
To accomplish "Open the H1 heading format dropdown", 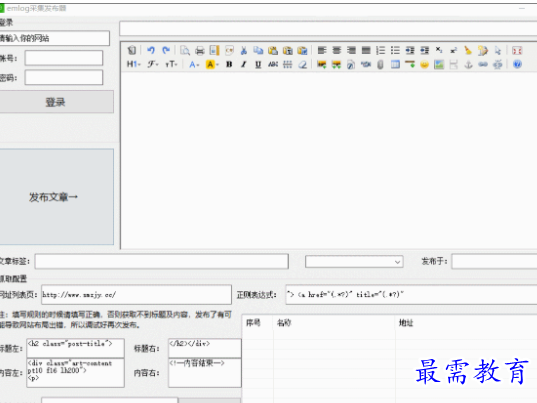I will point(134,64).
